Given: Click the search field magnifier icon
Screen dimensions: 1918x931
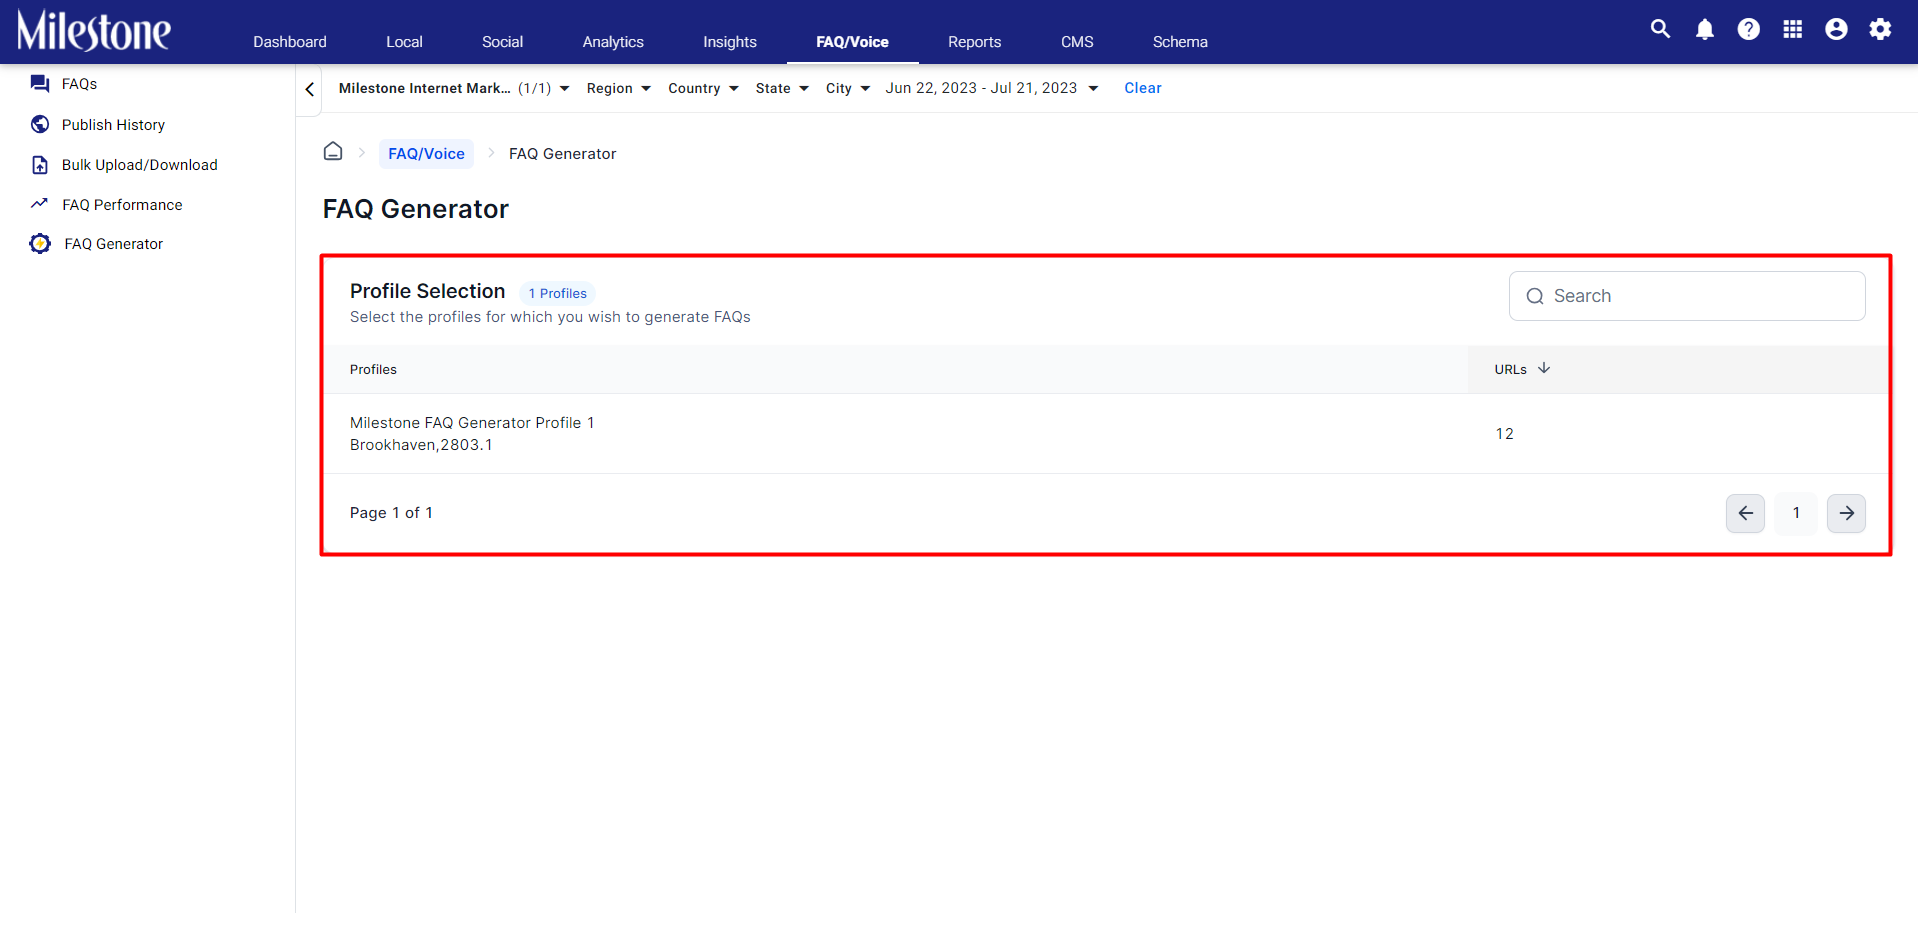Looking at the screenshot, I should click(x=1535, y=296).
